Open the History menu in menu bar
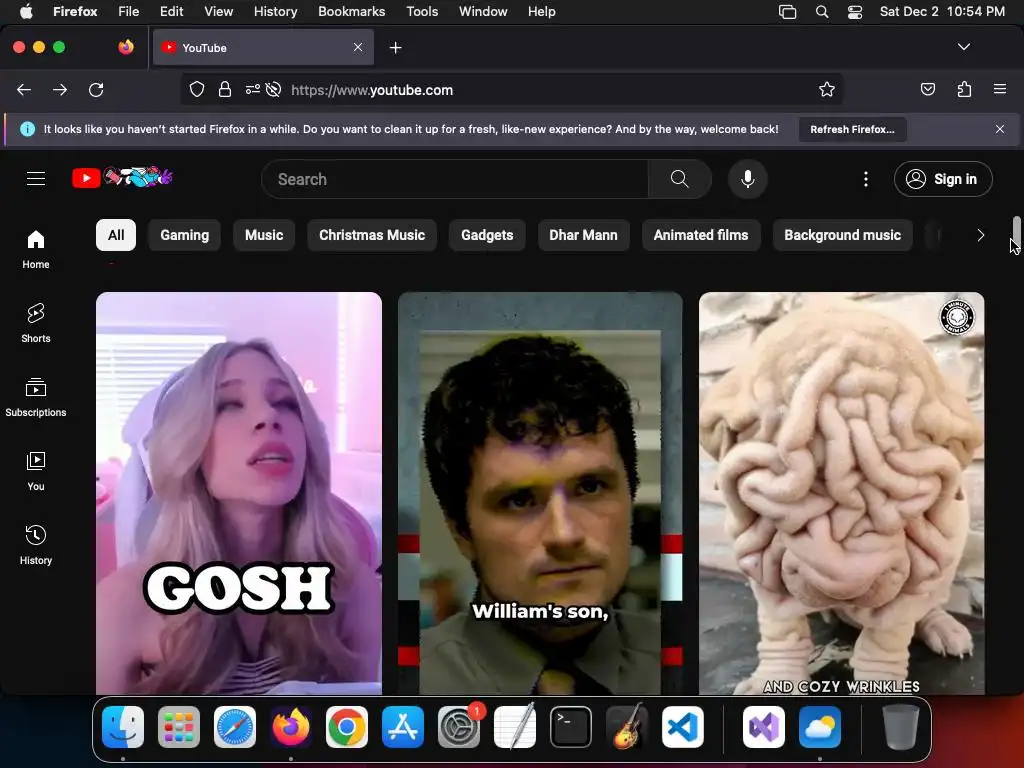Screen dimensions: 1024x768 275,11
